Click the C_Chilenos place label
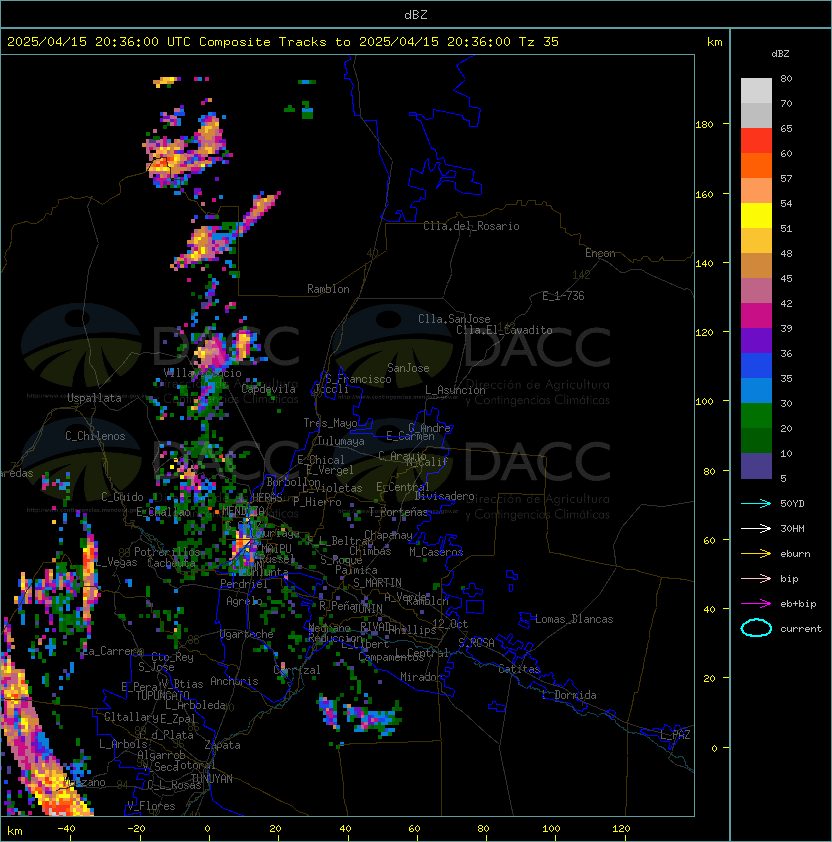Image resolution: width=832 pixels, height=842 pixels. pyautogui.click(x=95, y=436)
